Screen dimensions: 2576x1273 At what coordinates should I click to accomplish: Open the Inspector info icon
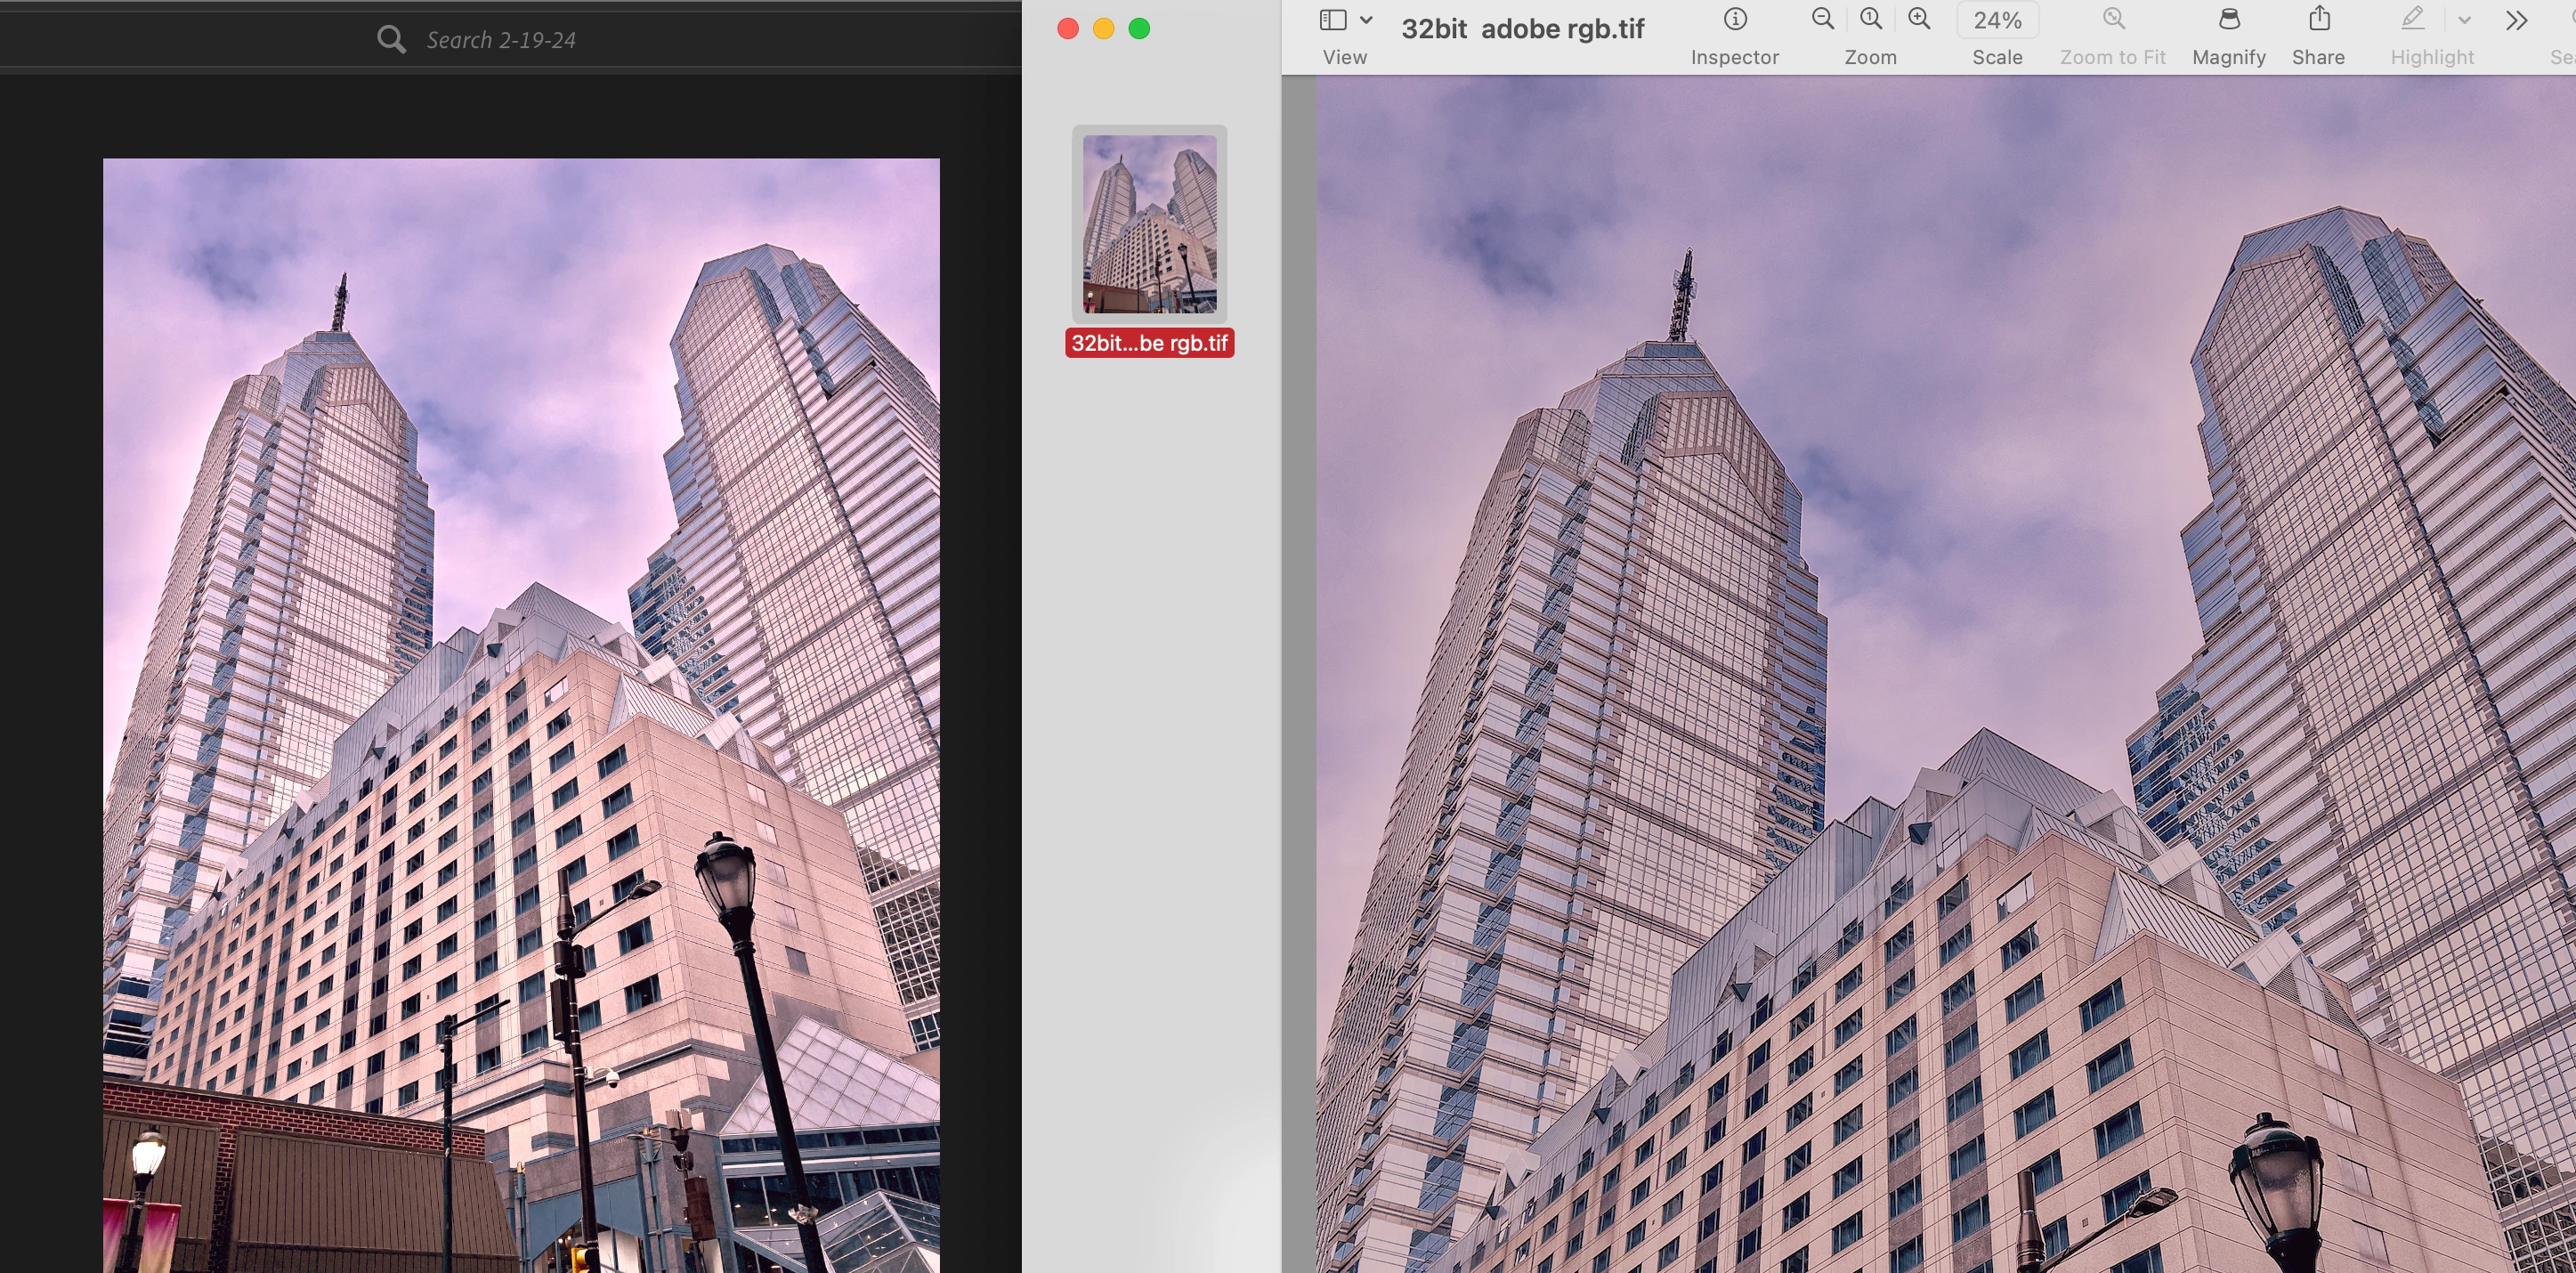point(1735,20)
